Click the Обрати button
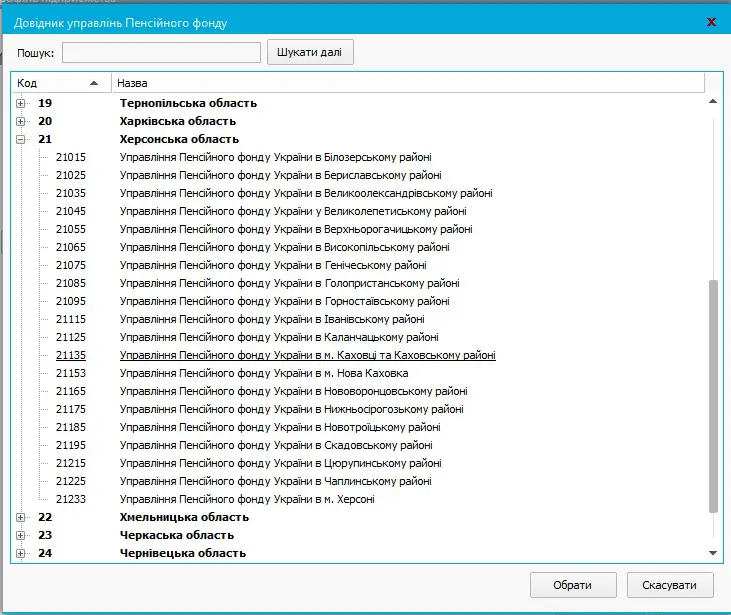The width and height of the screenshot is (731, 615). (572, 585)
